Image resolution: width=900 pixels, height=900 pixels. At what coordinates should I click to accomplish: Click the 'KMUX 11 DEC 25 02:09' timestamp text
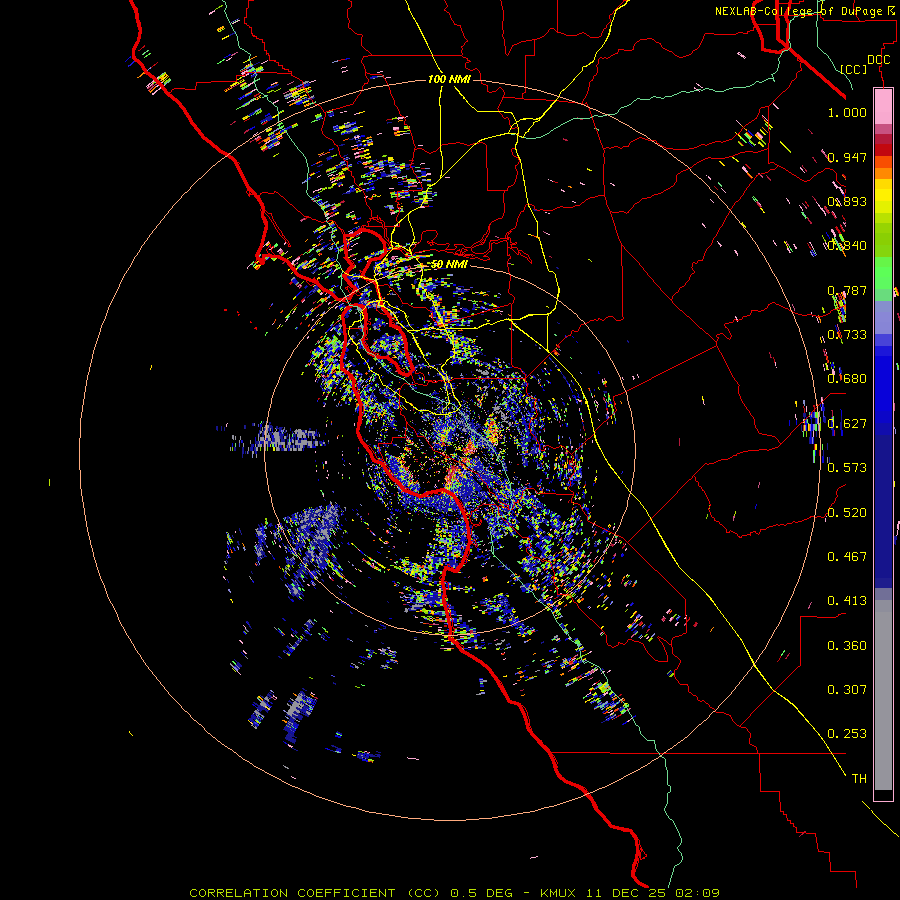pos(630,893)
